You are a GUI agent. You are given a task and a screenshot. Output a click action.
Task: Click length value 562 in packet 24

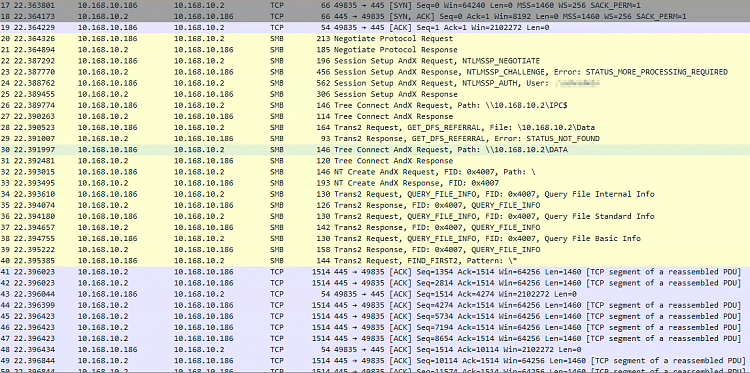pos(323,83)
